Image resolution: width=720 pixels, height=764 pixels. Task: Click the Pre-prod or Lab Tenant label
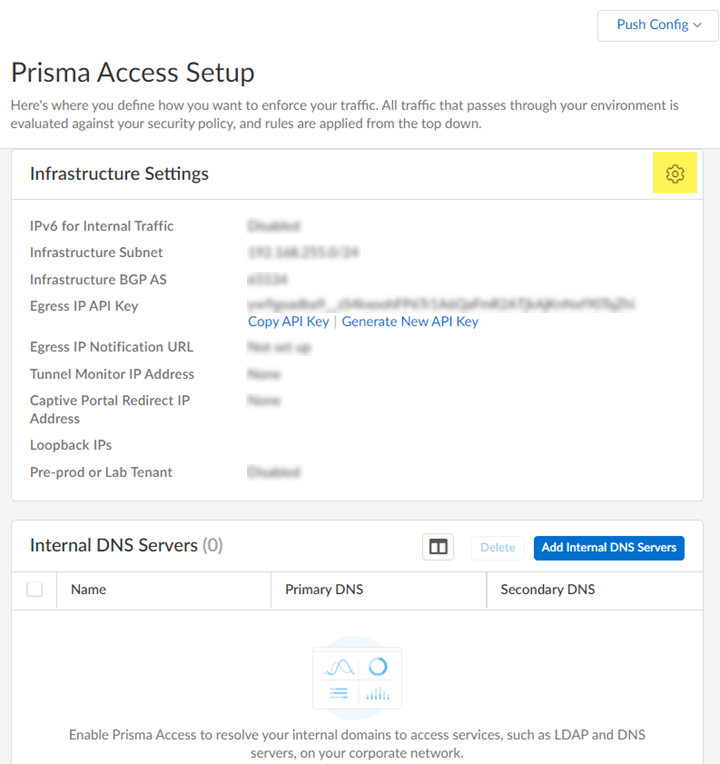point(101,472)
